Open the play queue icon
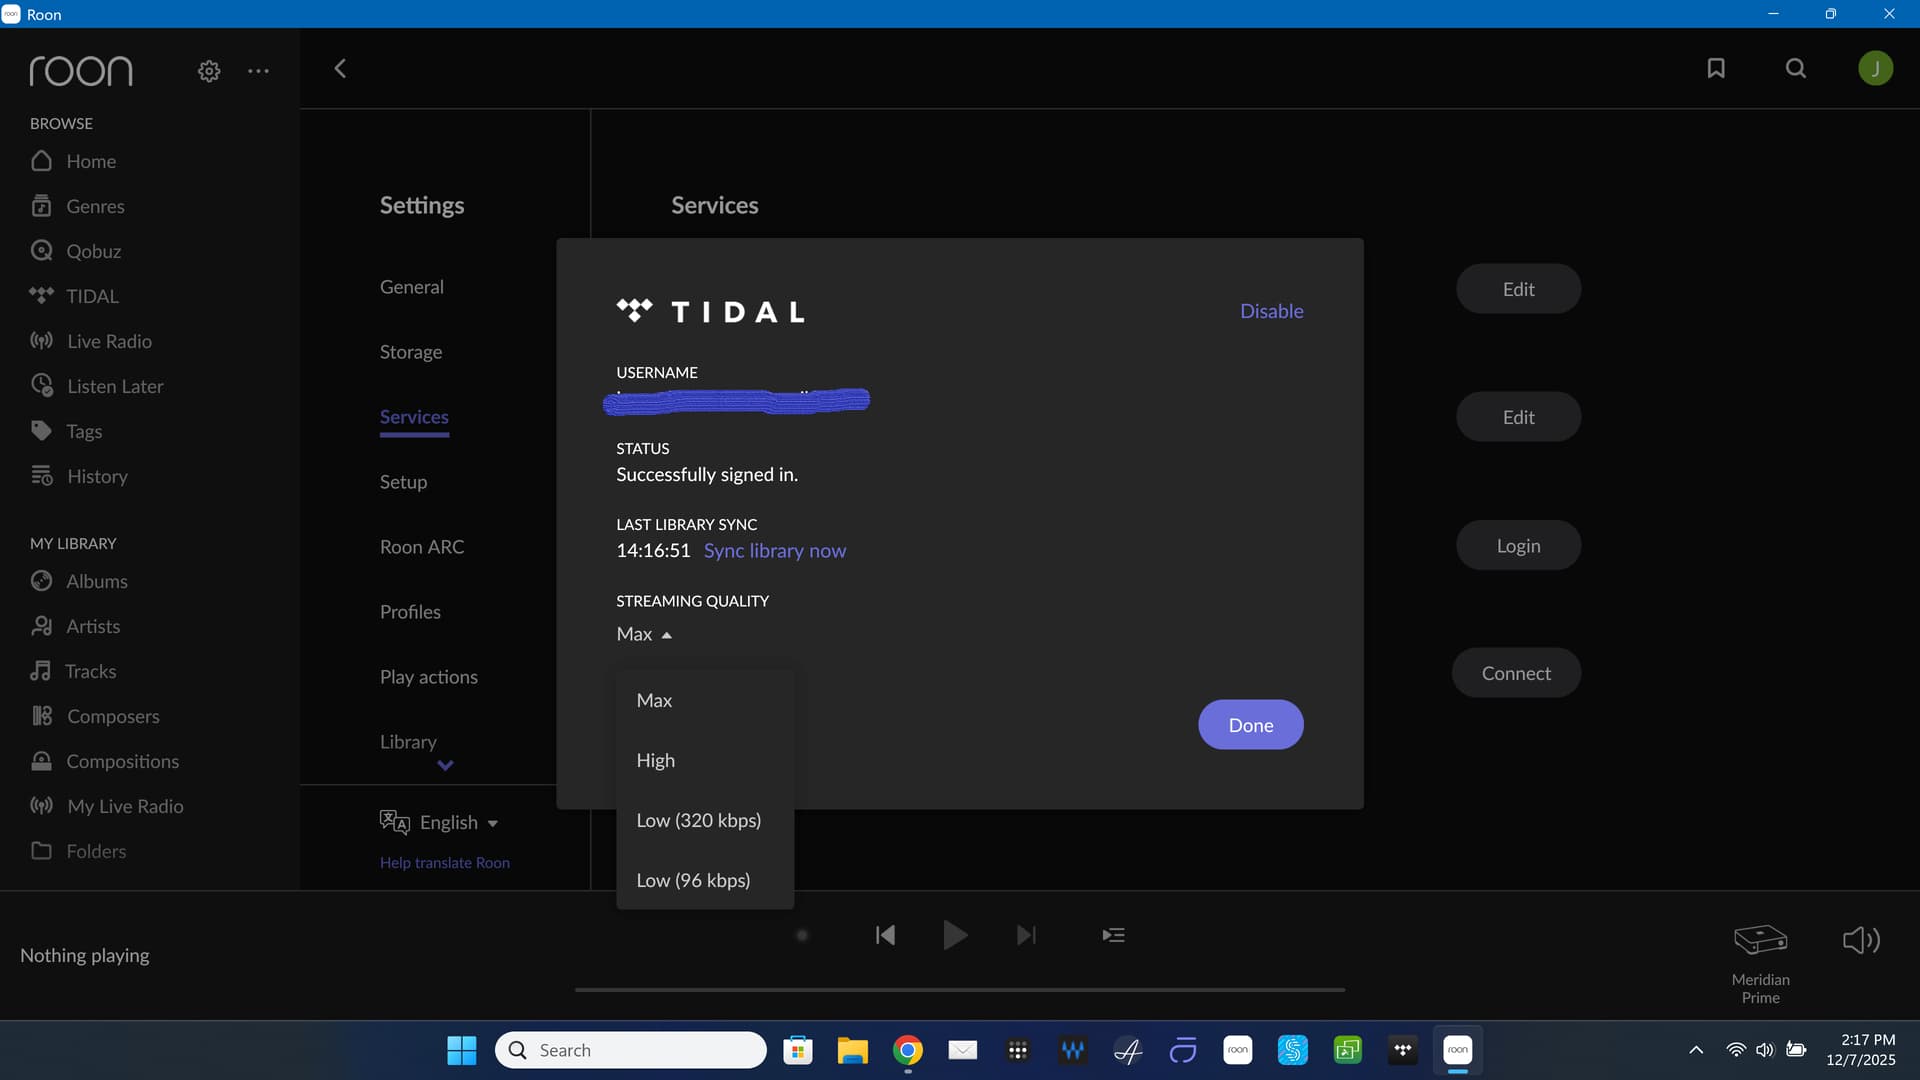The image size is (1920, 1080). coord(1113,935)
